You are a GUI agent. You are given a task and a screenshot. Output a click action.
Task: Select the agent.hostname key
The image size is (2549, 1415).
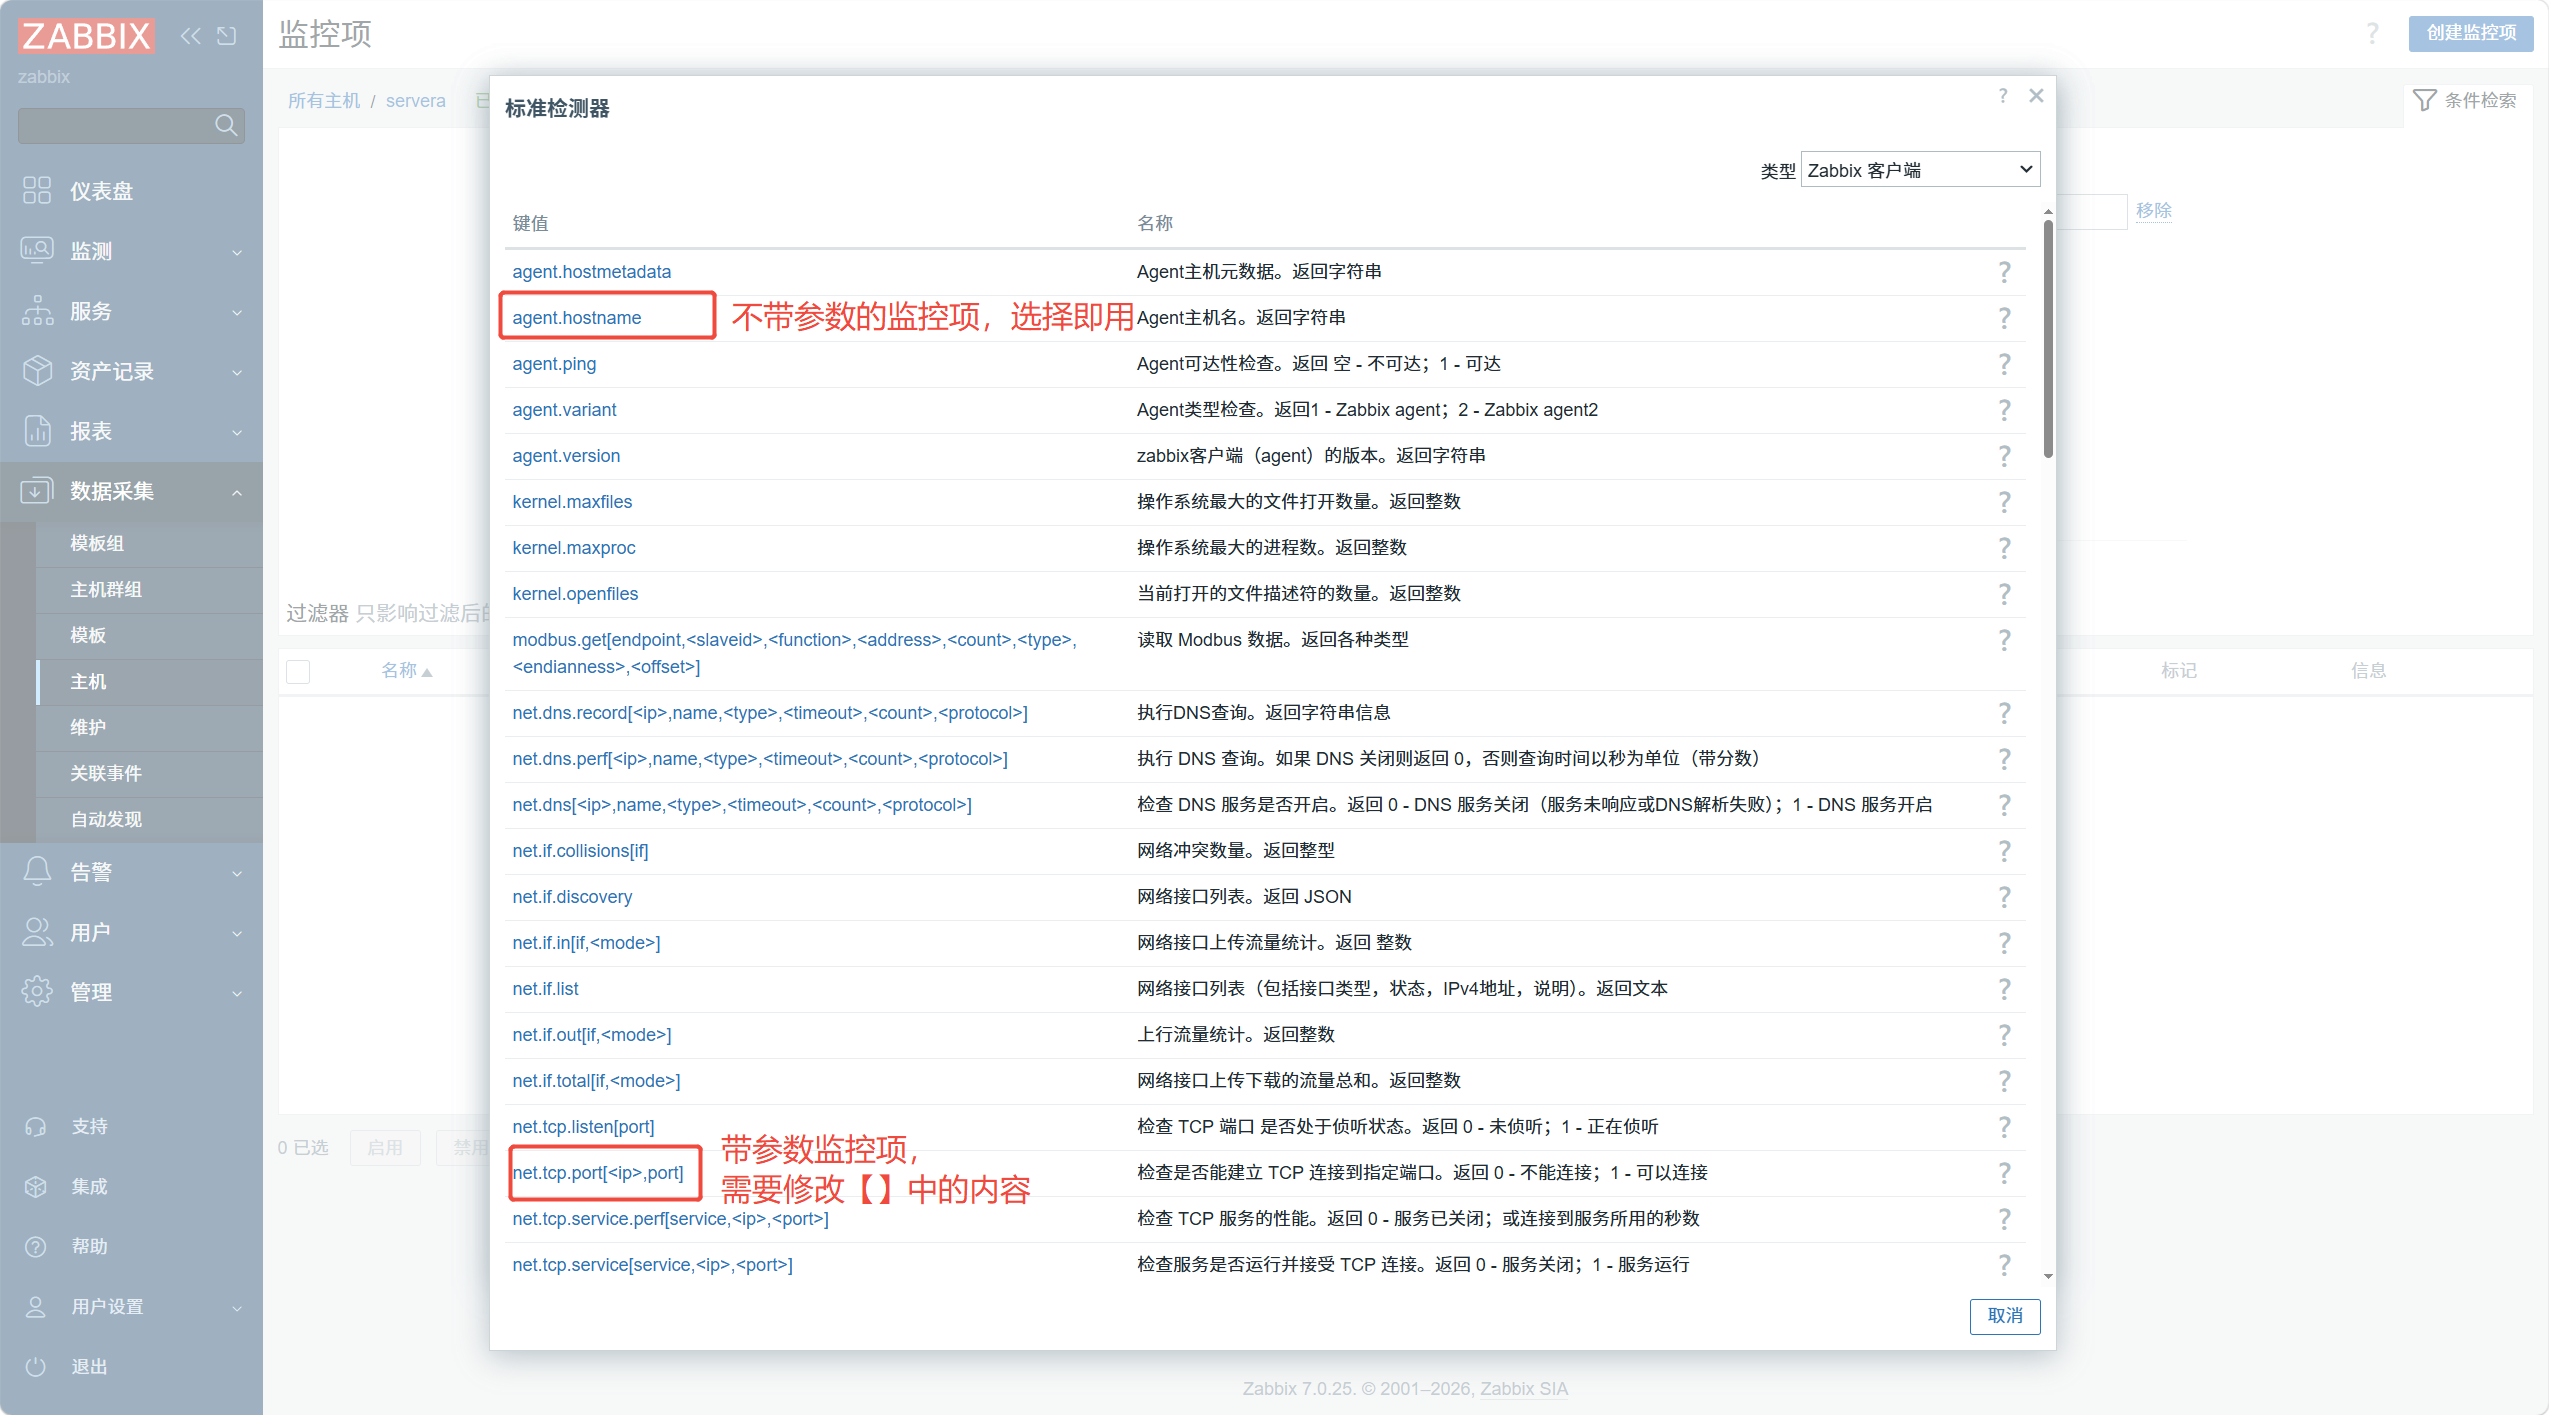point(577,318)
